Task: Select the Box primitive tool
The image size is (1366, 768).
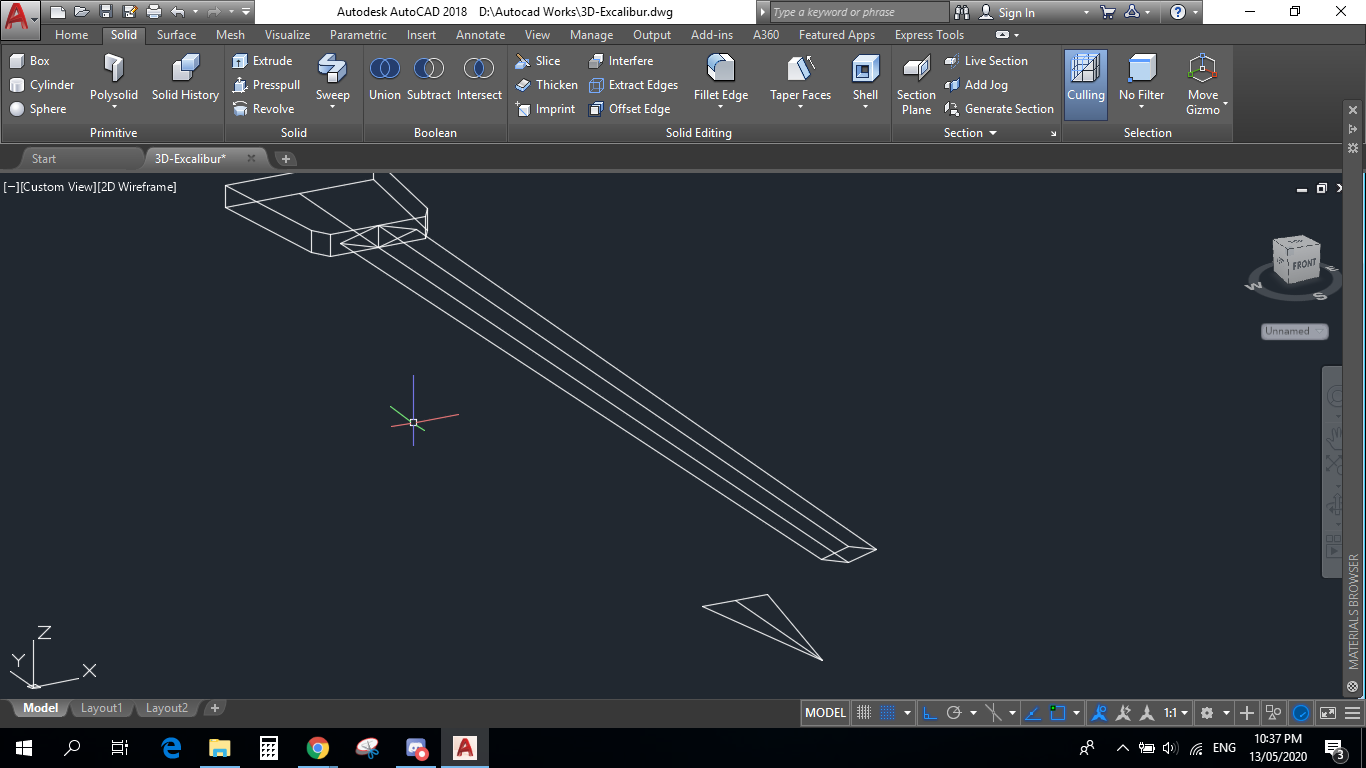Action: click(x=30, y=61)
